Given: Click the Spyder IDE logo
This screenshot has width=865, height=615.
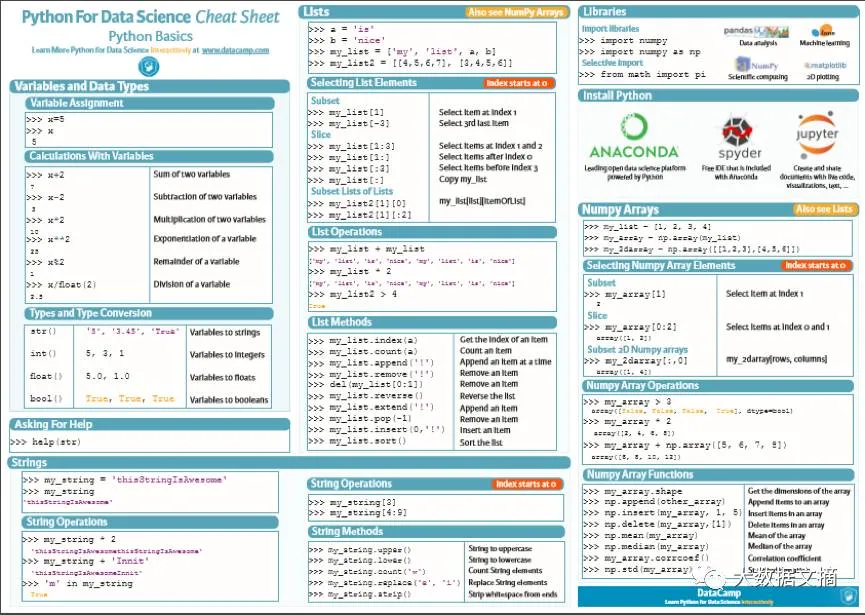Looking at the screenshot, I should (x=738, y=131).
